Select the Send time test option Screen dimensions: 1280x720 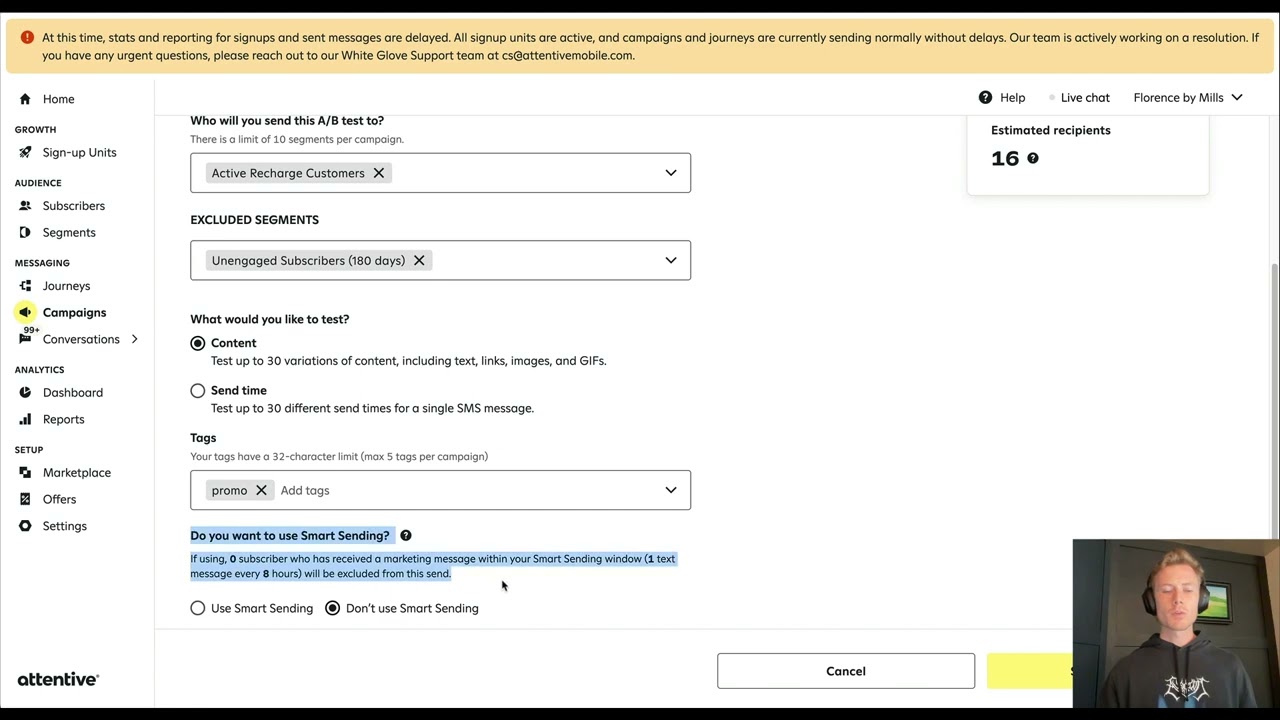coord(198,390)
